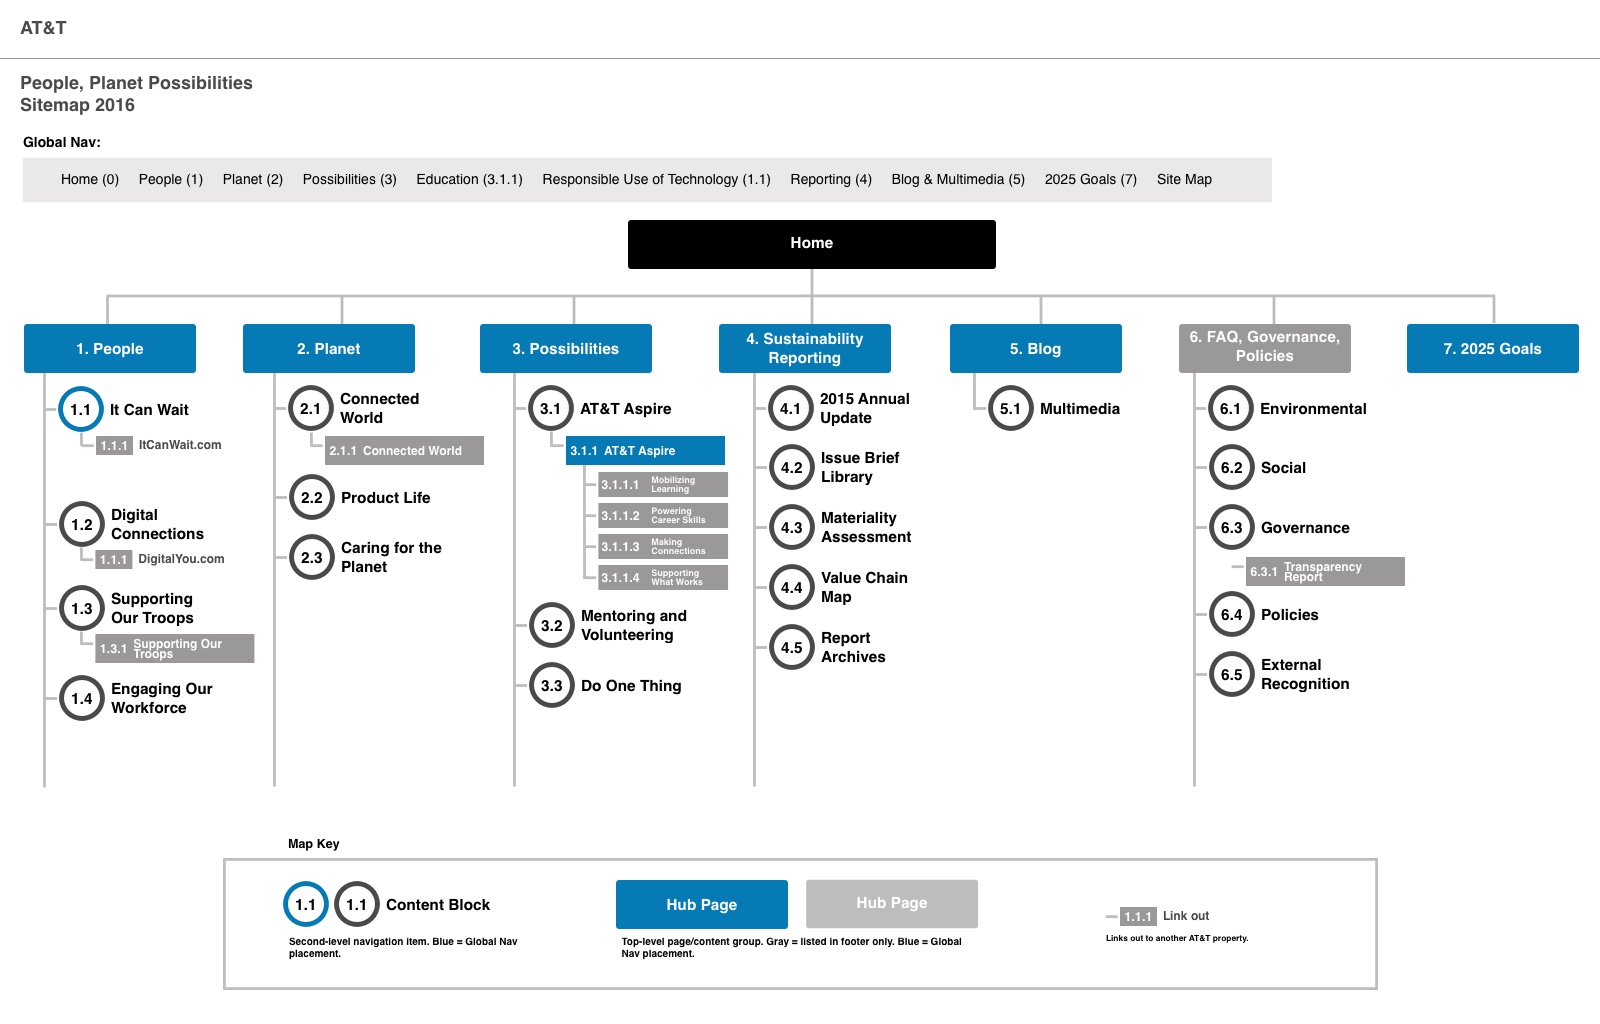The image size is (1600, 1024).
Task: Select the 1.4 Engaging Our Workforce circle
Action: click(82, 699)
